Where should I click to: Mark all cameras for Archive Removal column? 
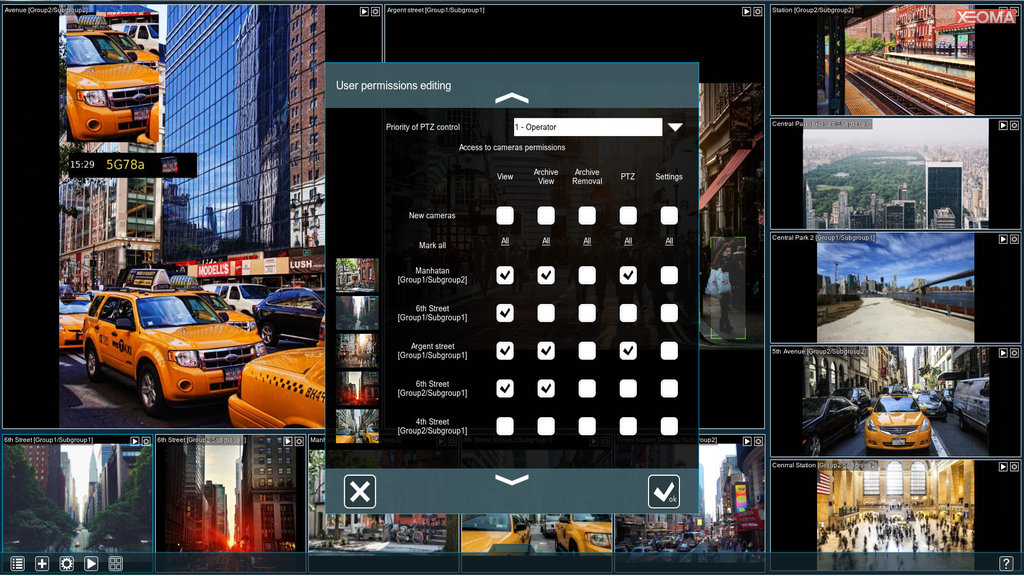tap(587, 242)
